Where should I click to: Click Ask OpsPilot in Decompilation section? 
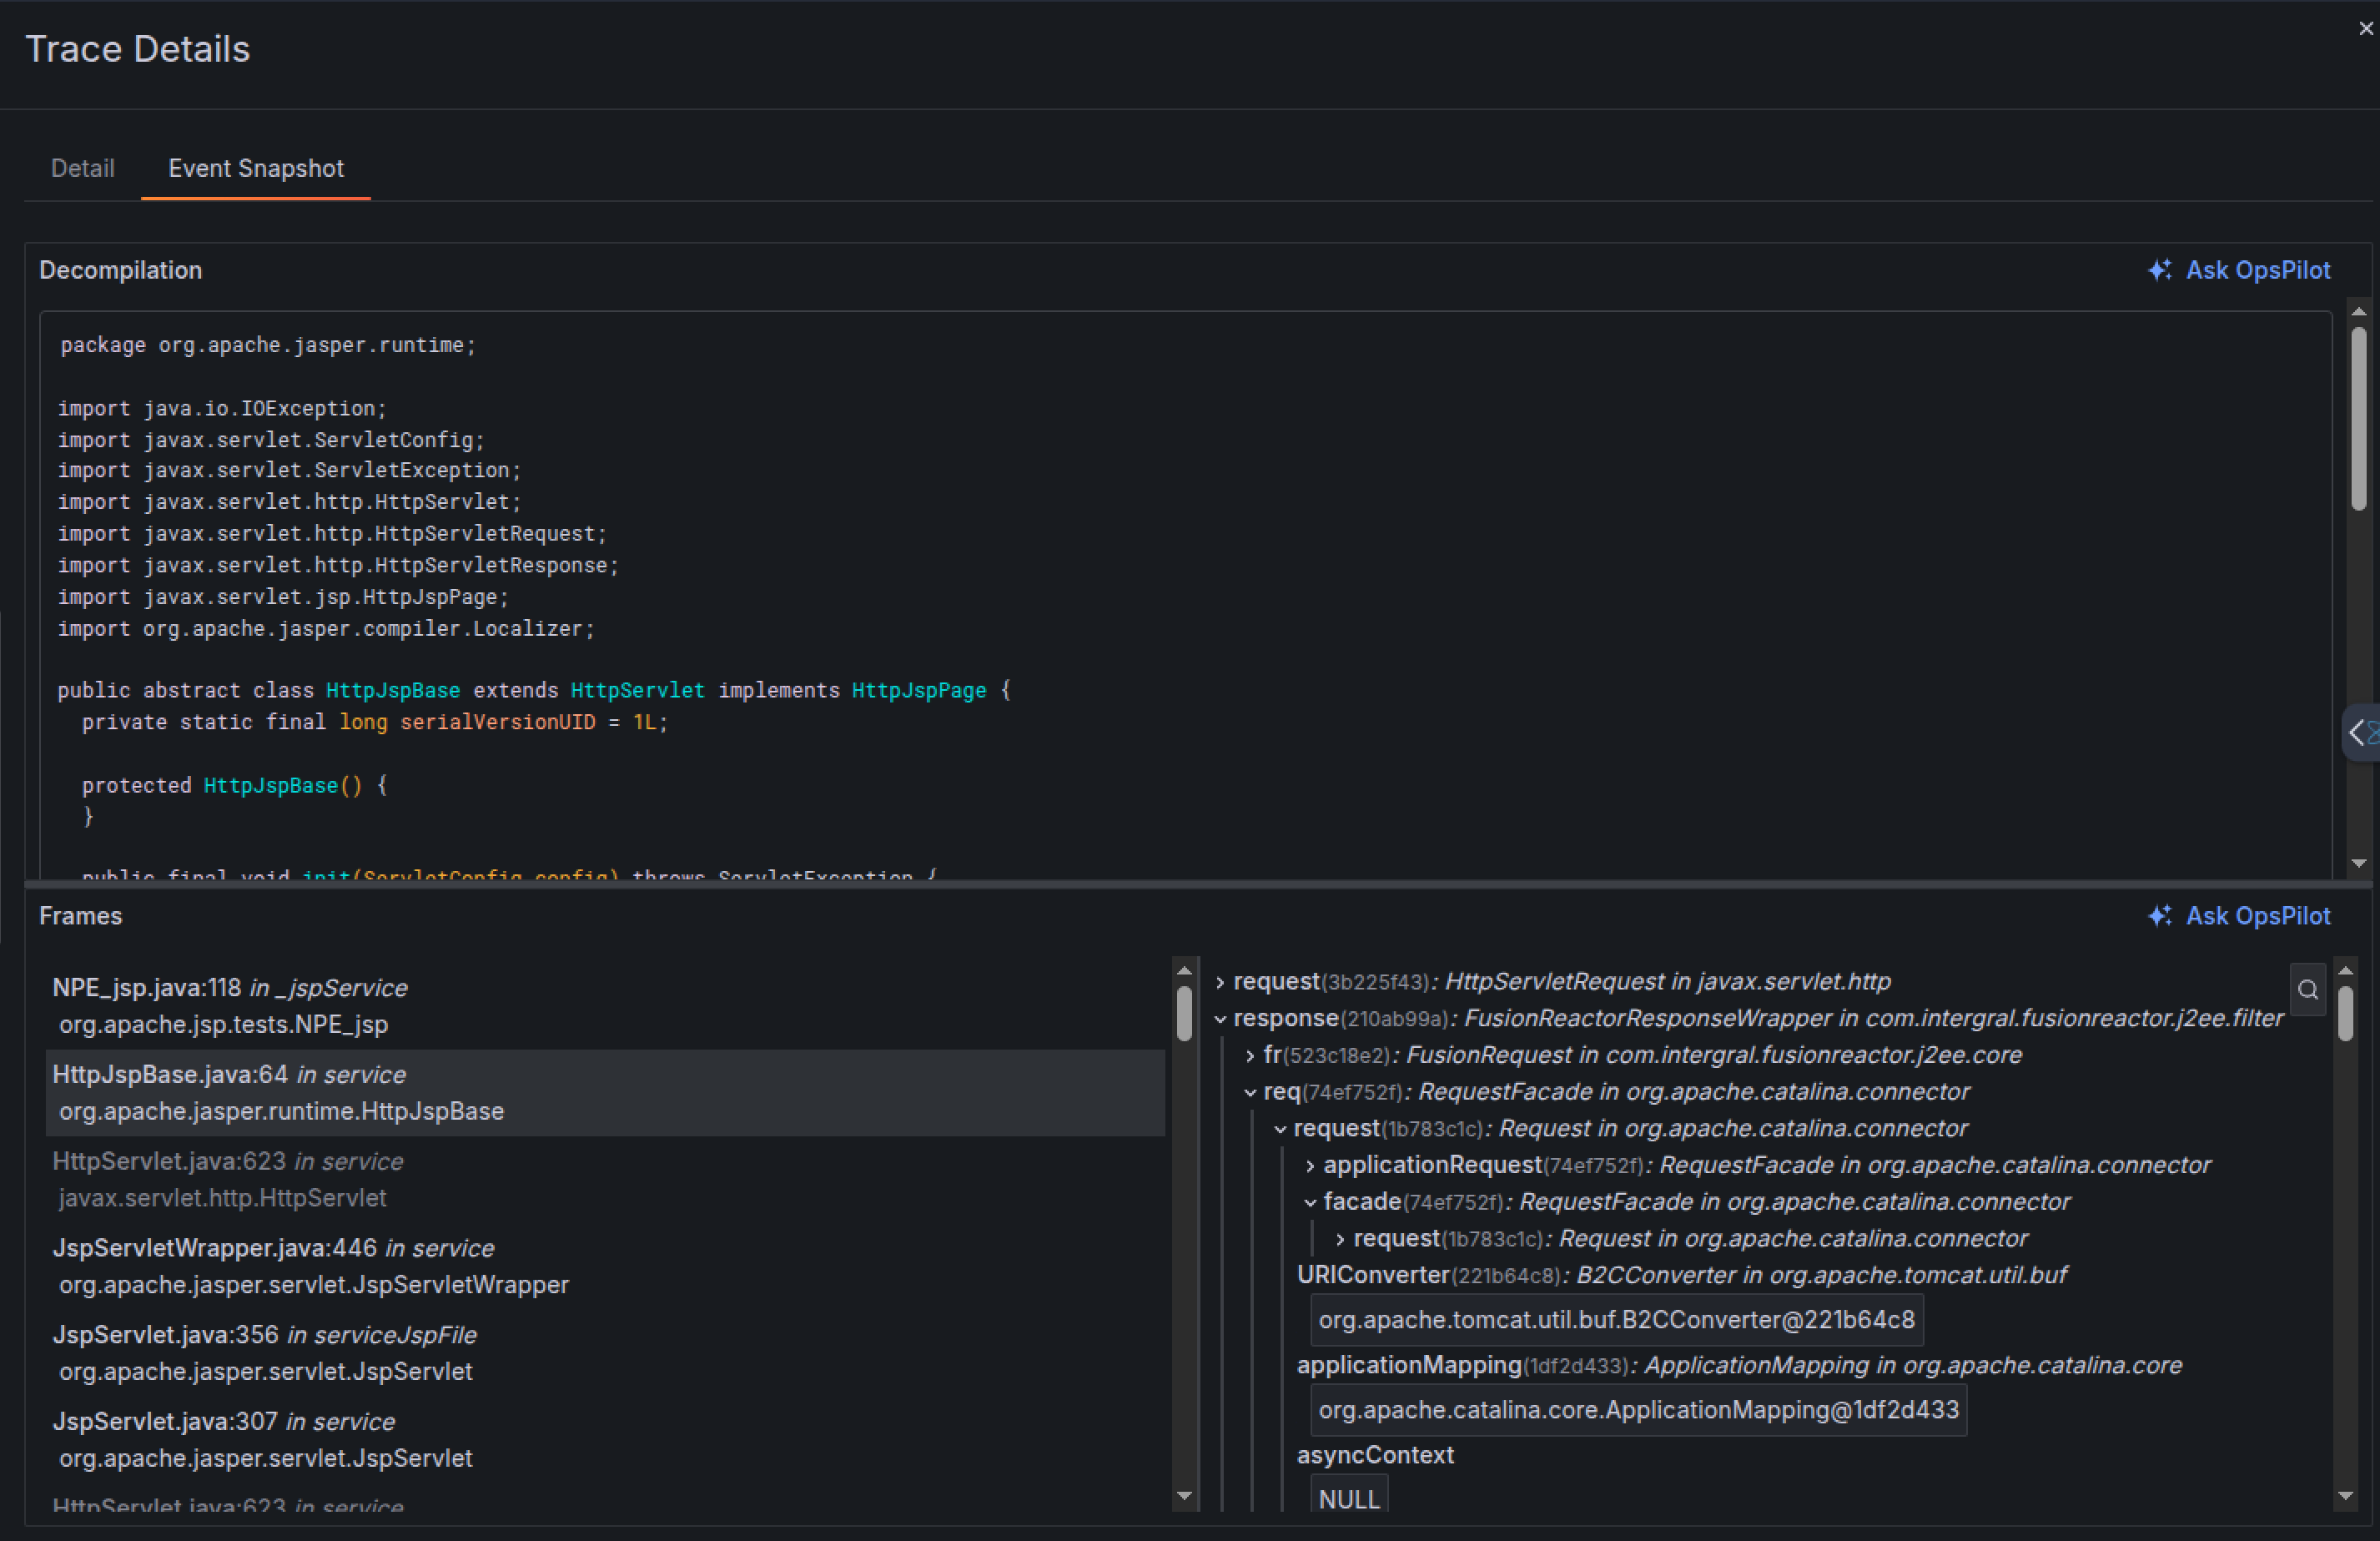click(2239, 270)
